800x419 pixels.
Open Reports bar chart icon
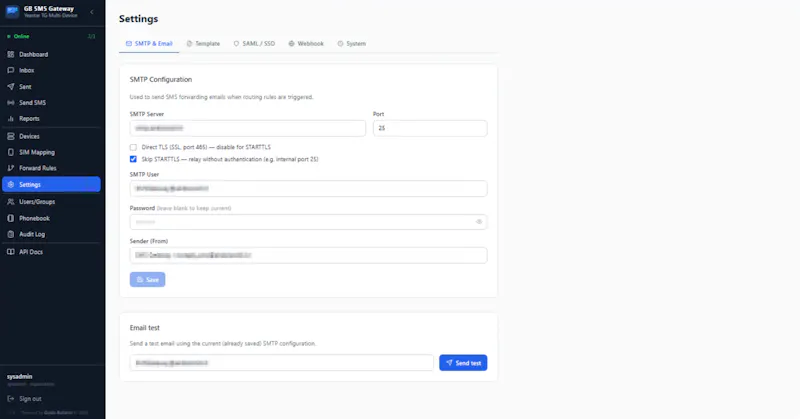click(11, 118)
